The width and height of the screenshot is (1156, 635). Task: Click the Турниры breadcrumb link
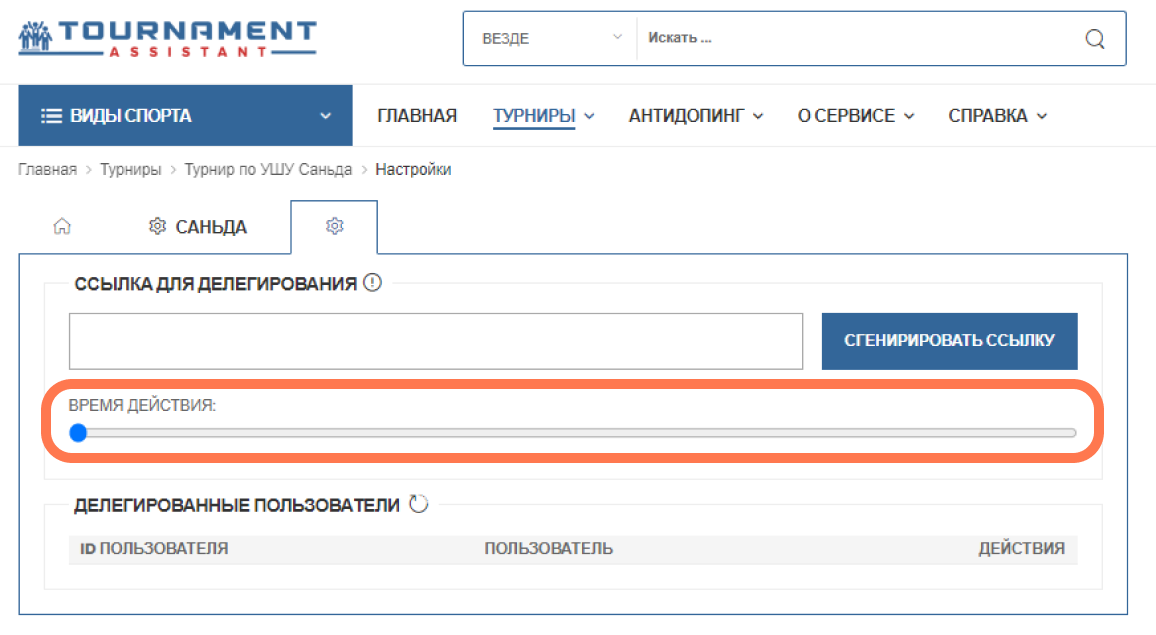[130, 170]
